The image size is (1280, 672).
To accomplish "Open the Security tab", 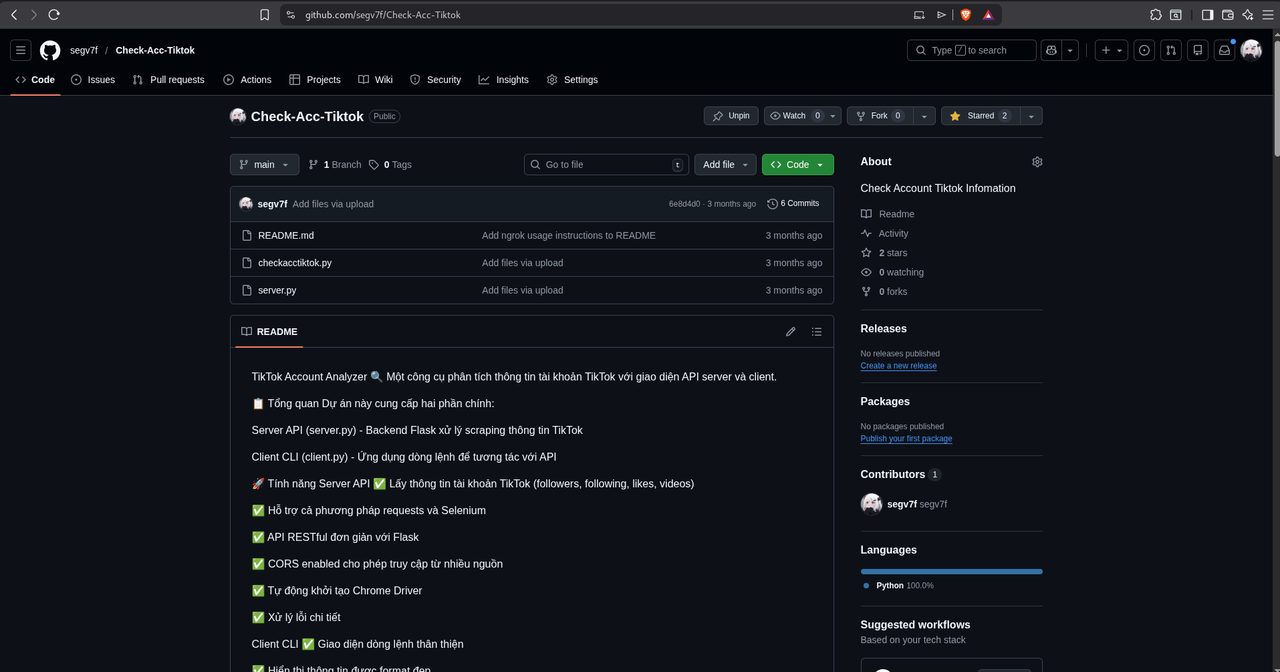I will click(435, 80).
